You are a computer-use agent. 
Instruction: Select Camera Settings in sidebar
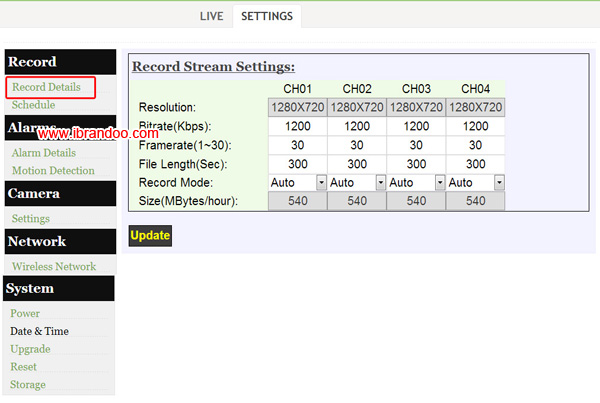click(x=30, y=218)
